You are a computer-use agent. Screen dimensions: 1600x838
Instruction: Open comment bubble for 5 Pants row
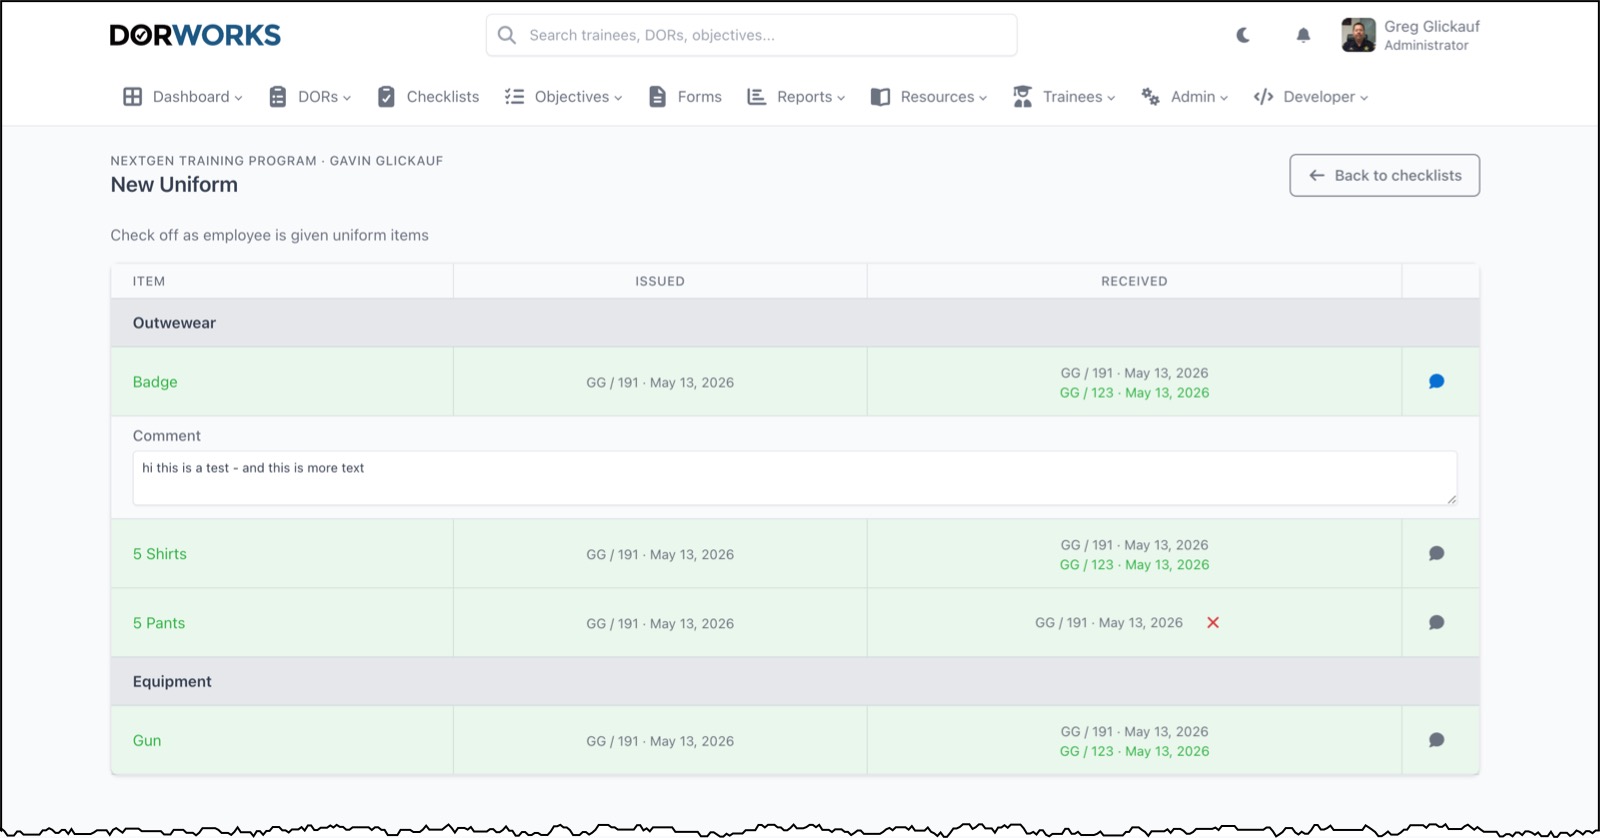click(1437, 622)
